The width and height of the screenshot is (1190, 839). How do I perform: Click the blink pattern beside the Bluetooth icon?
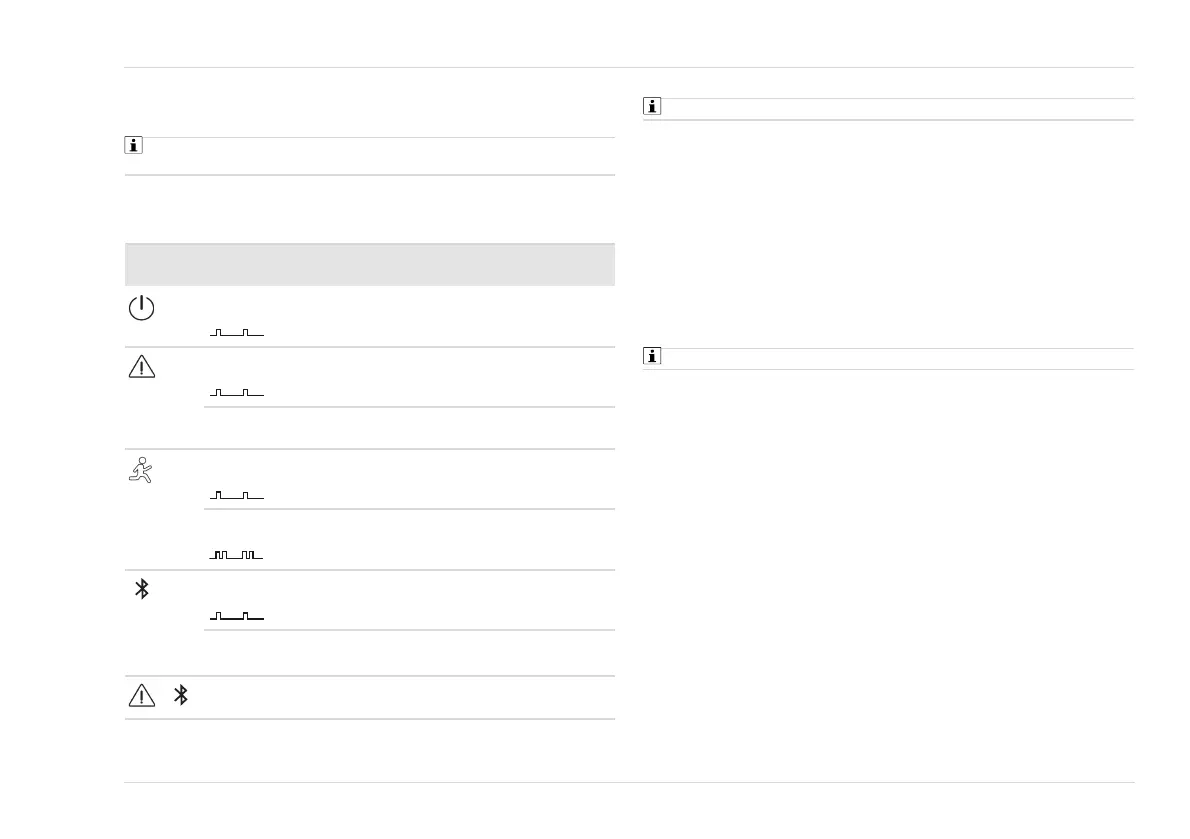point(237,616)
